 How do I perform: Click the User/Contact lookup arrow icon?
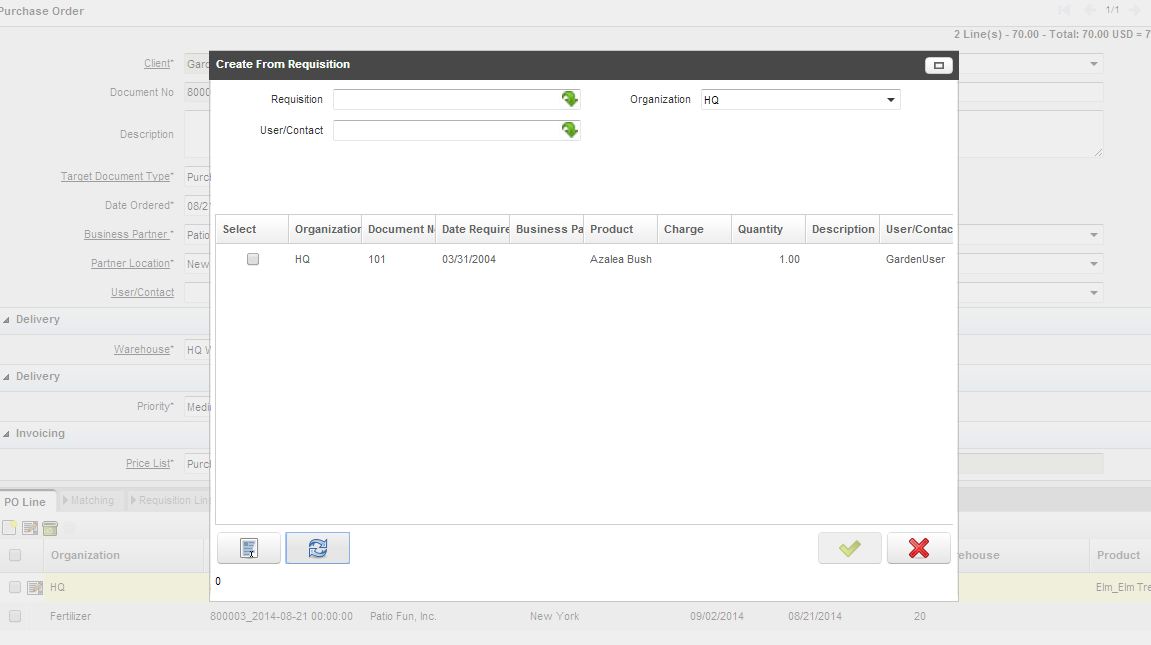(x=569, y=130)
